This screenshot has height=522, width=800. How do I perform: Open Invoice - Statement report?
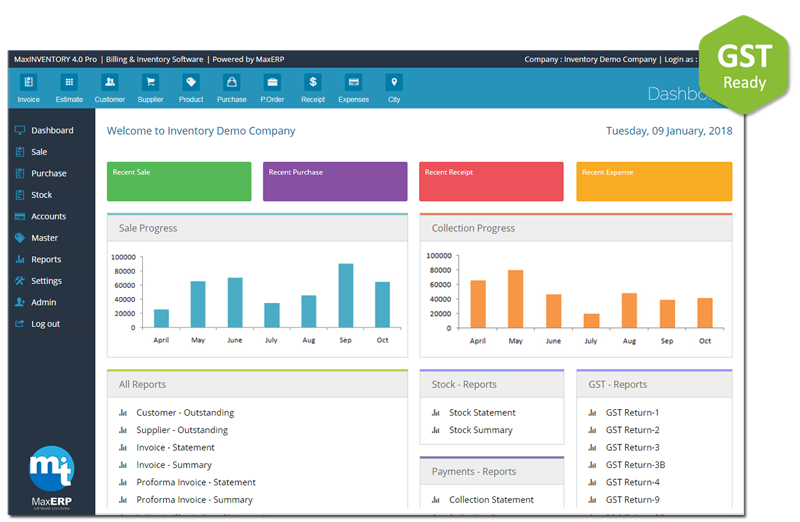coord(176,447)
